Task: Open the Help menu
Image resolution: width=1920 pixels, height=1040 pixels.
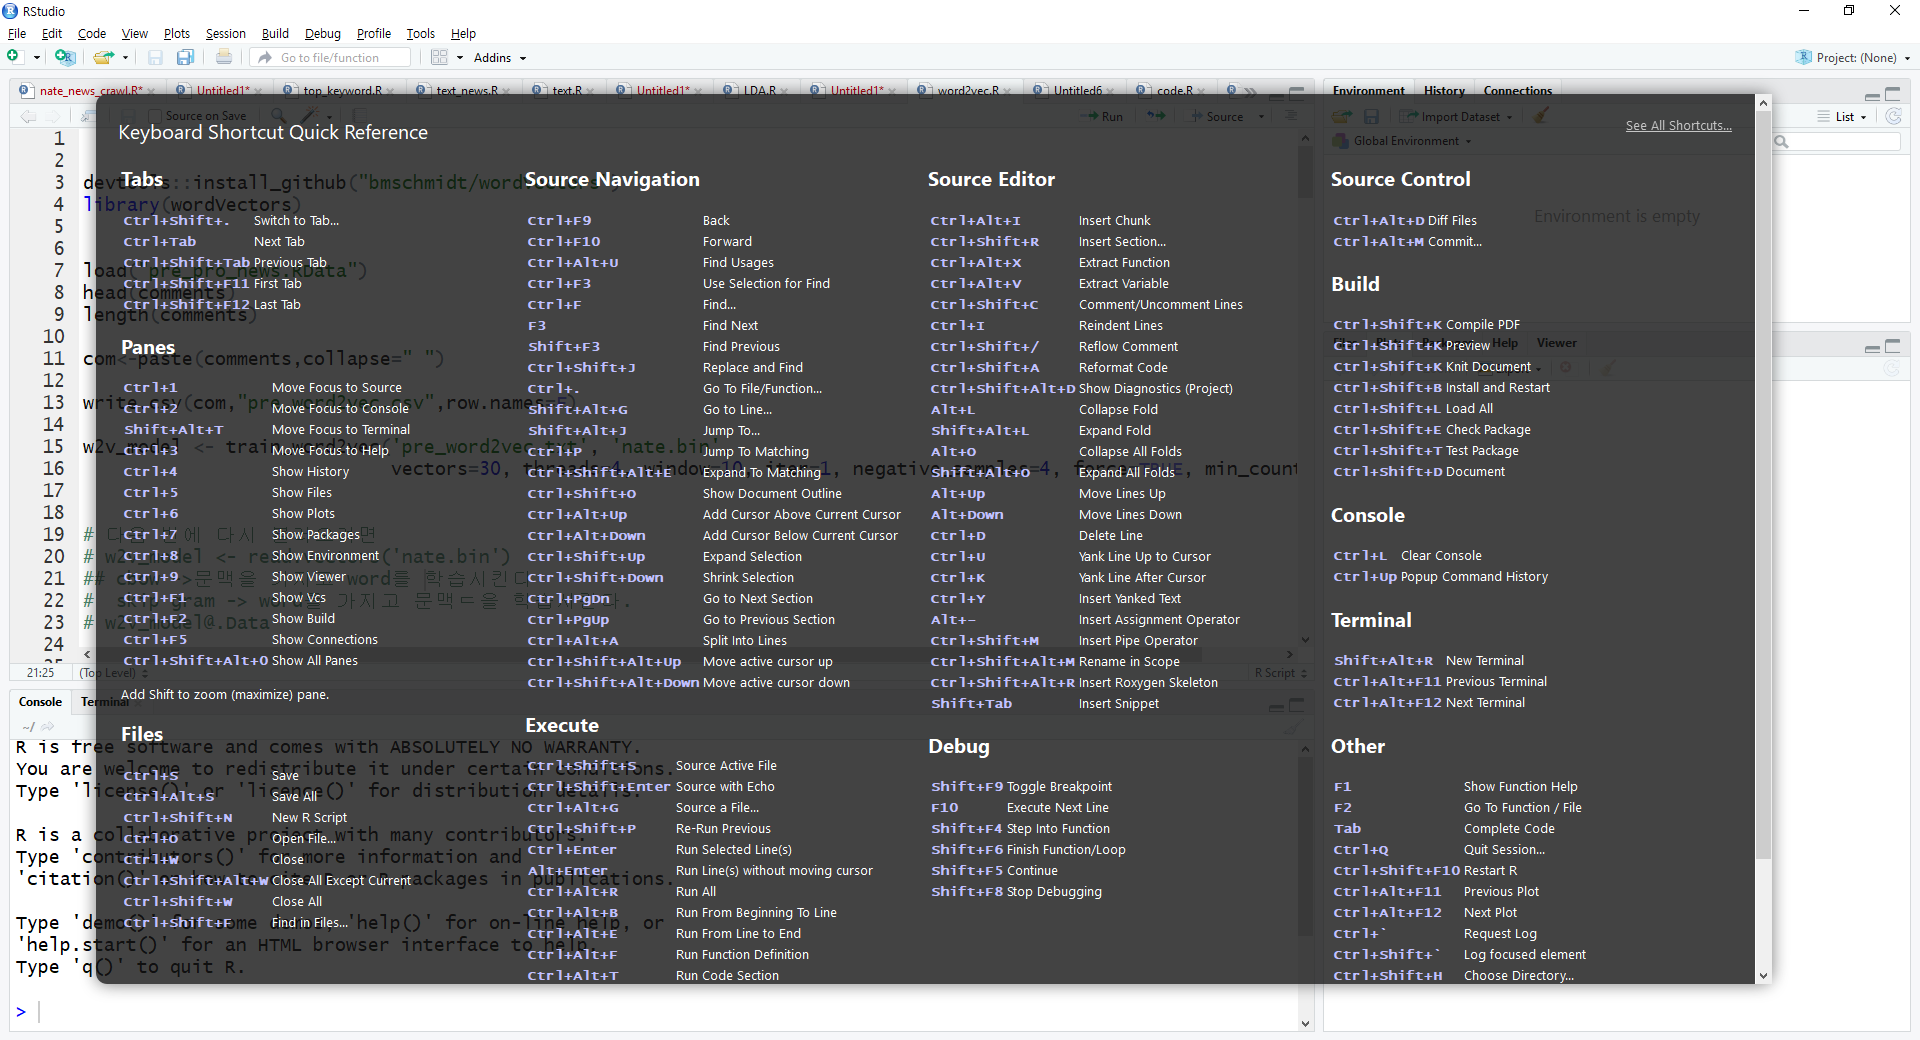Action: point(463,33)
